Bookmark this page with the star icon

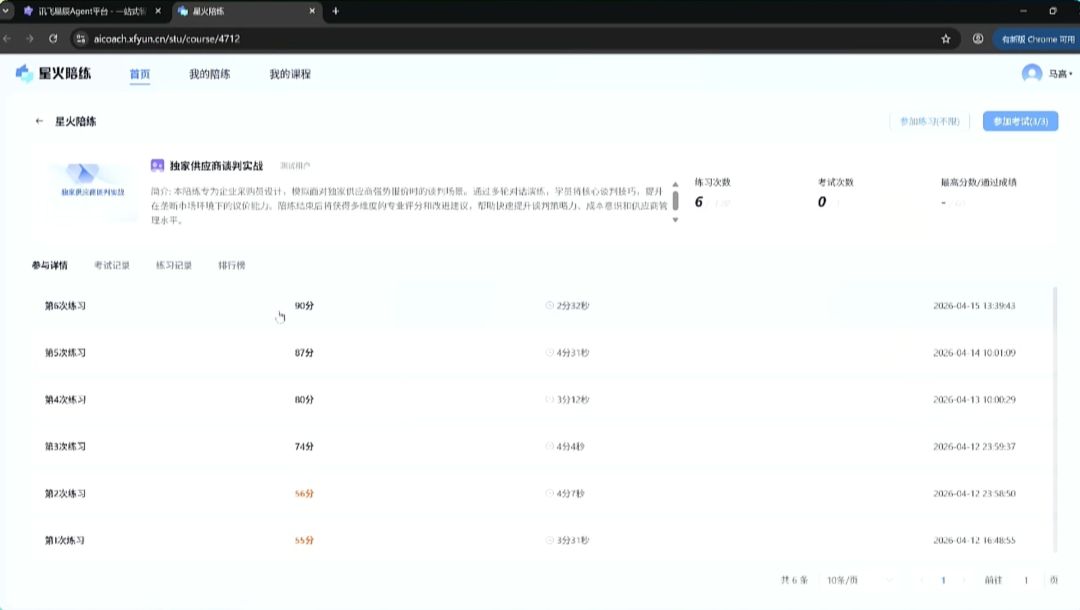pos(945,39)
